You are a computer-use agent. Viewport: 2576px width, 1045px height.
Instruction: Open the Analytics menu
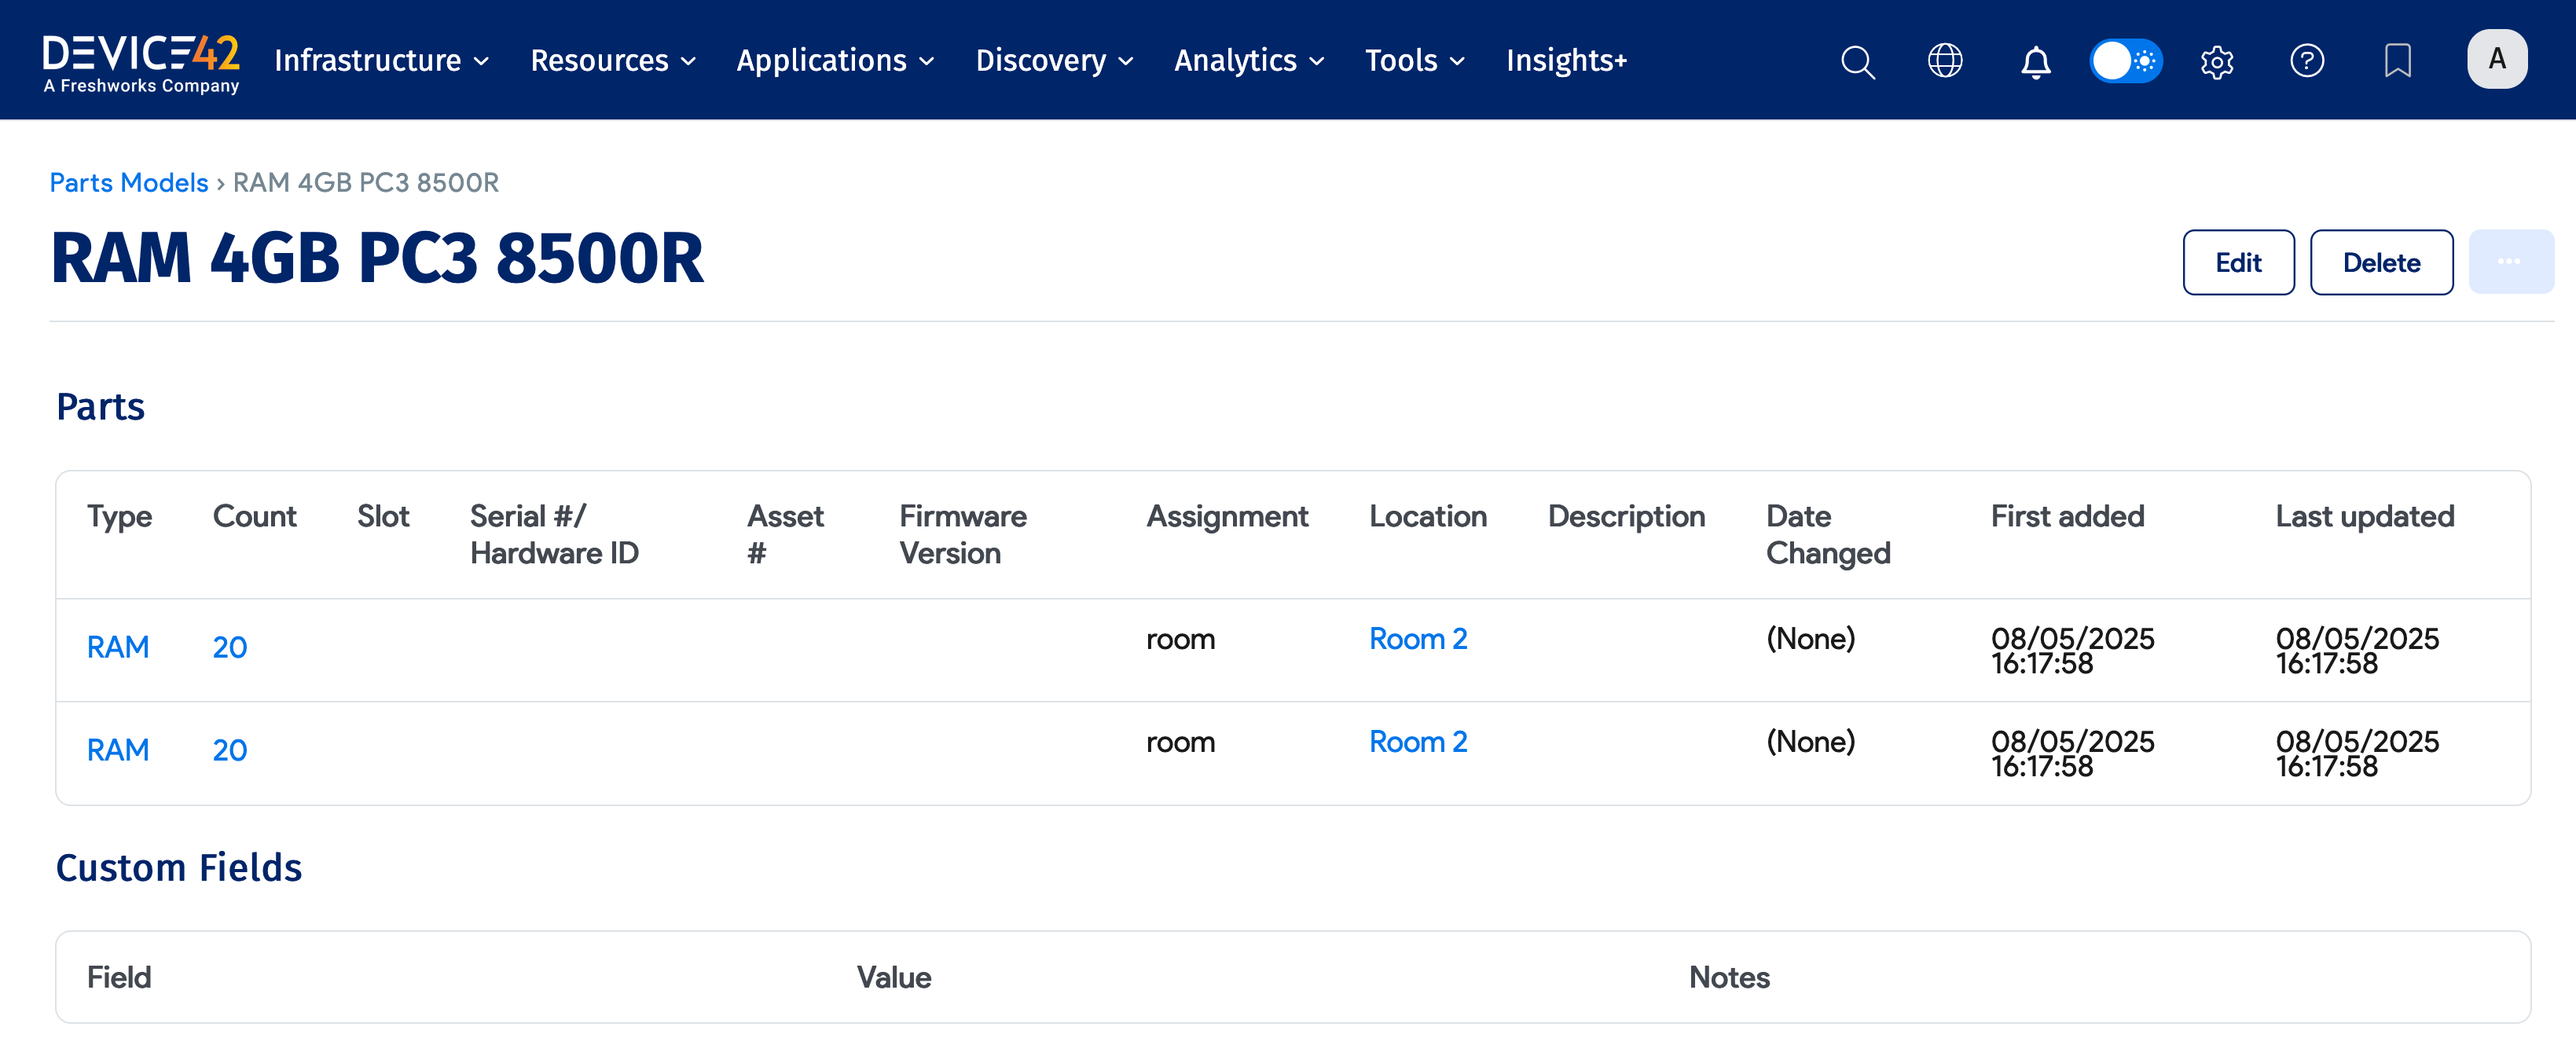coord(1248,61)
